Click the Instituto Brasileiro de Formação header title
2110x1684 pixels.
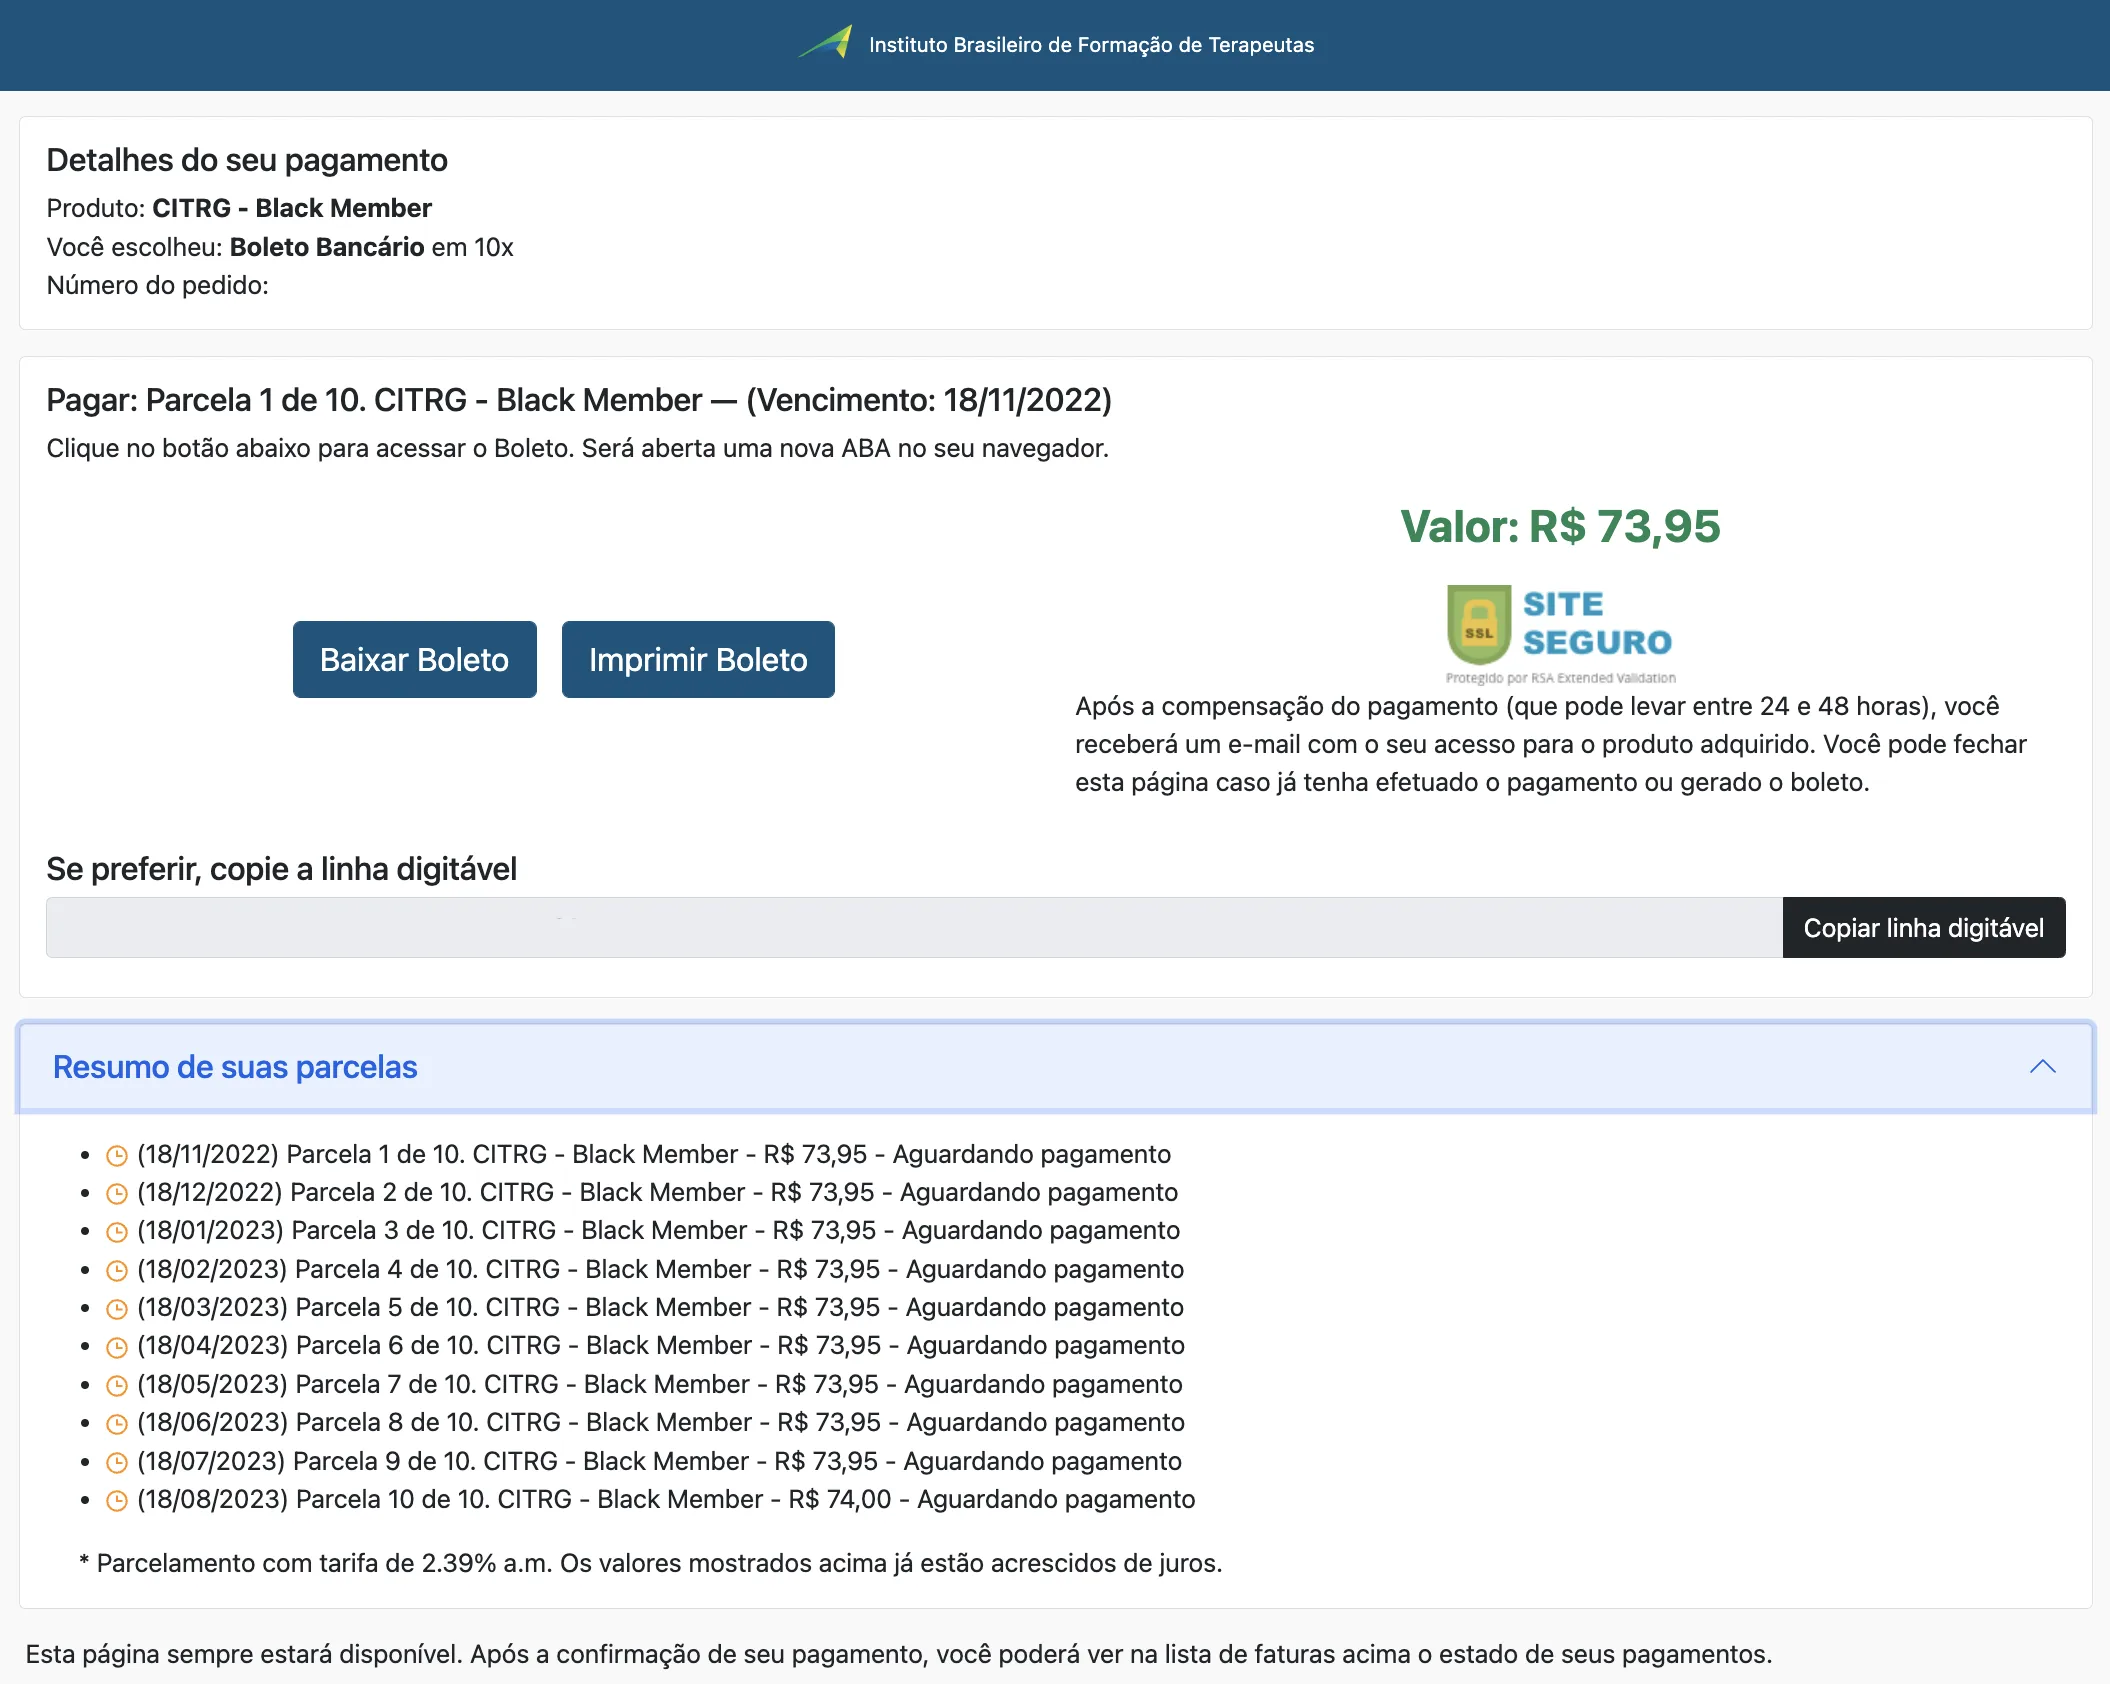click(x=1091, y=45)
